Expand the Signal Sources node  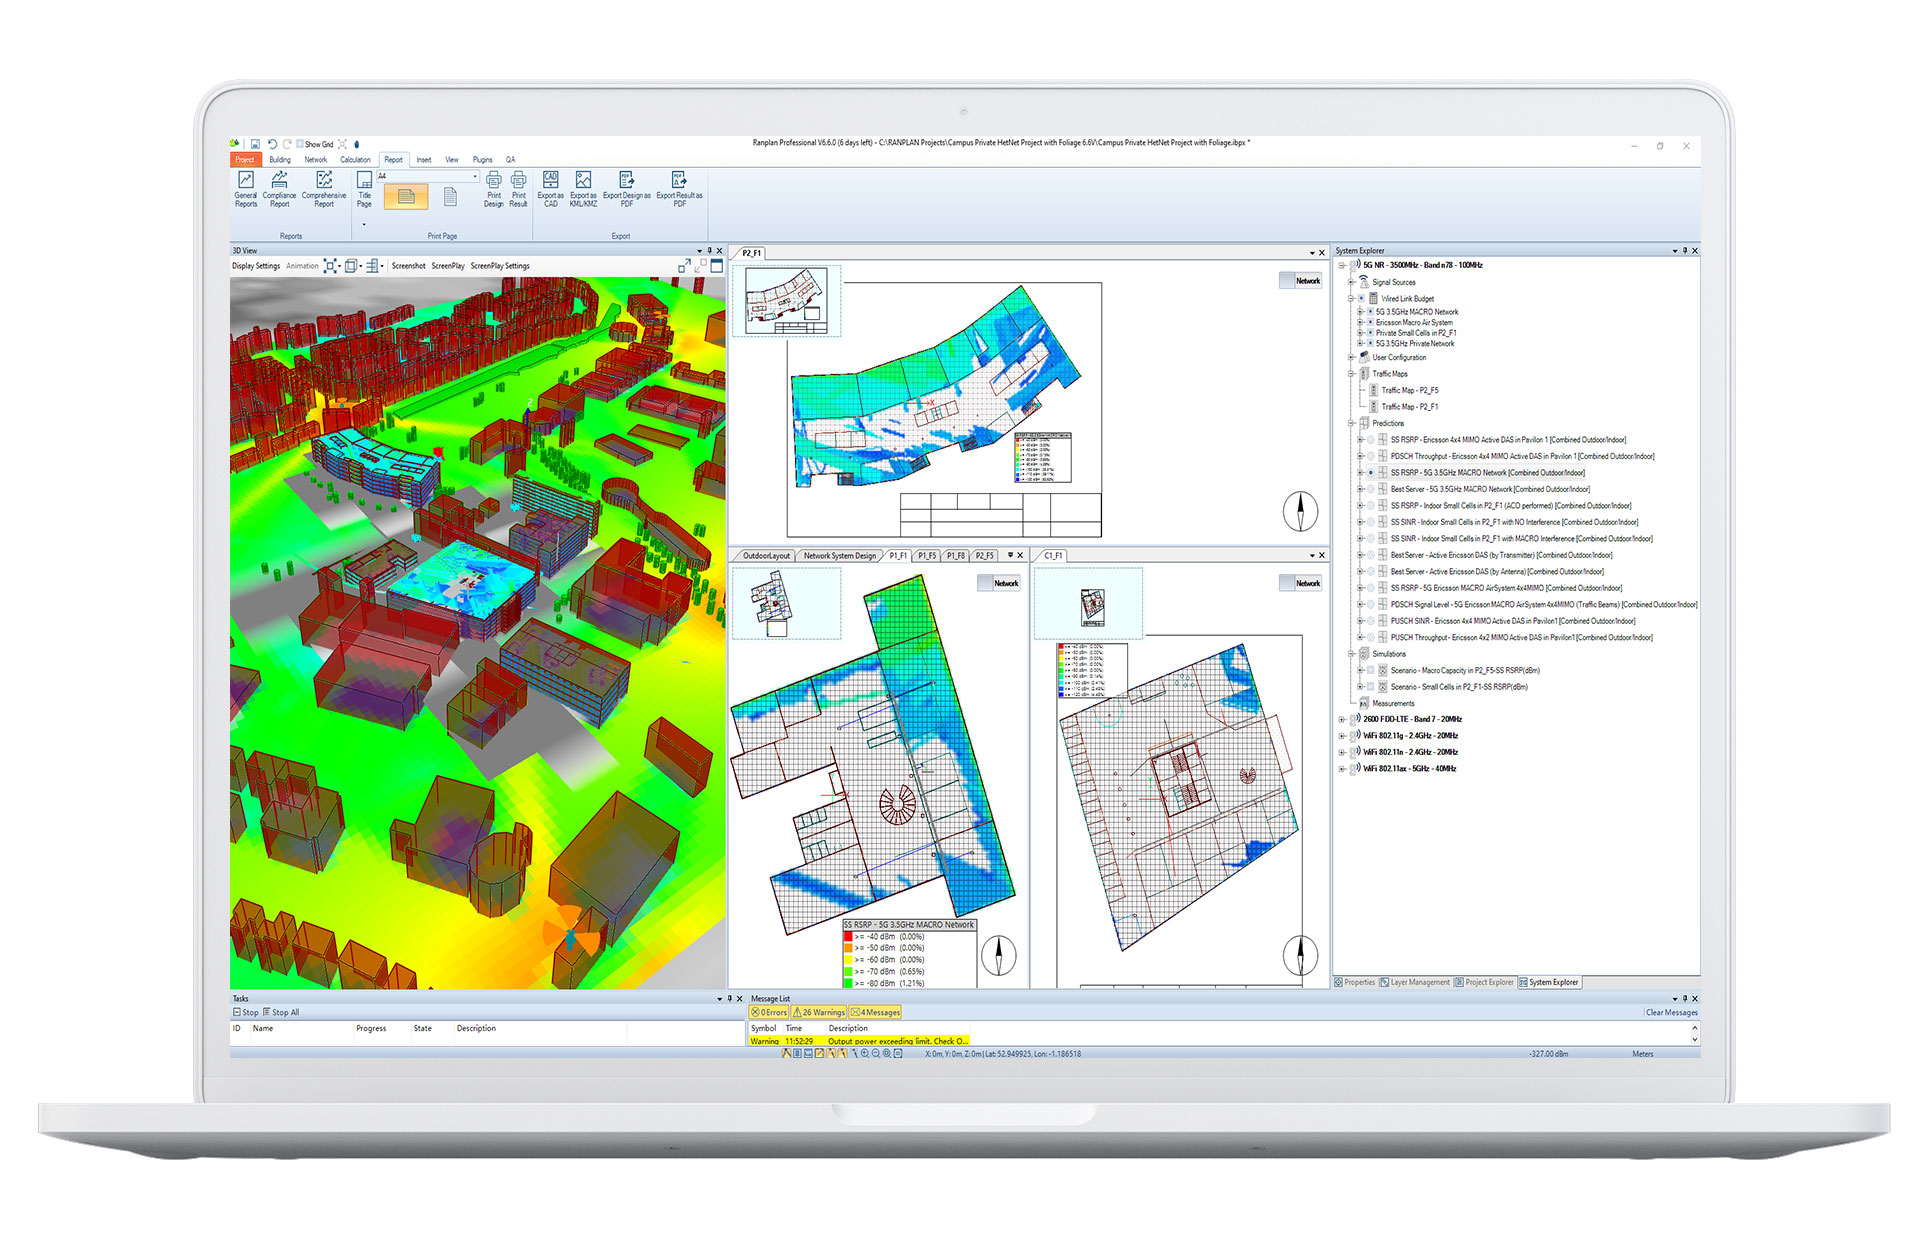(x=1351, y=282)
